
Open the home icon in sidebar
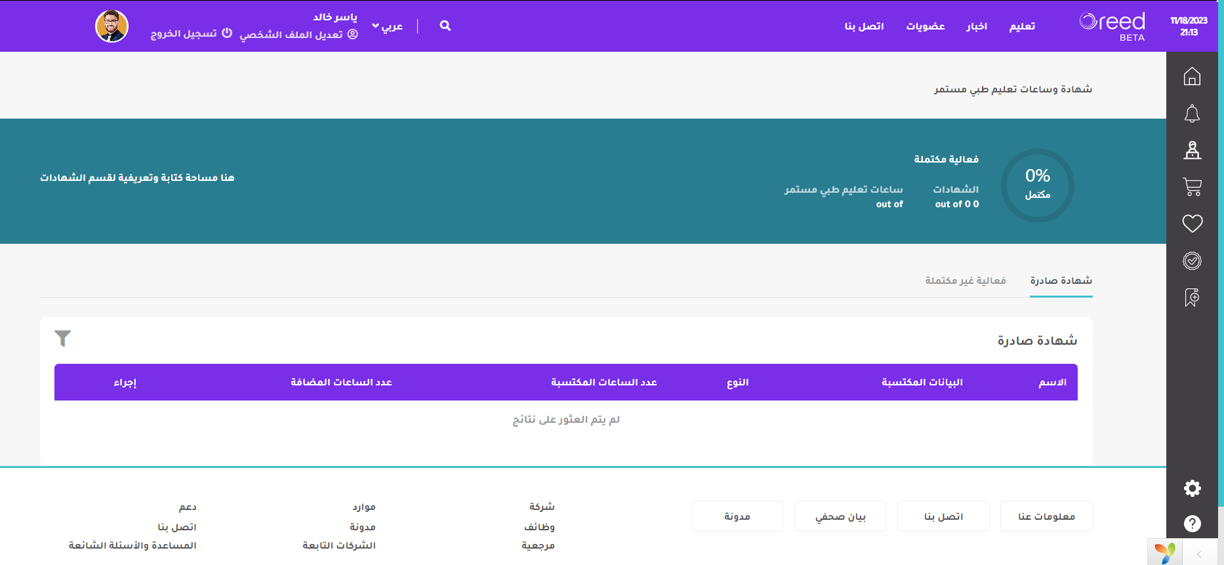1192,76
